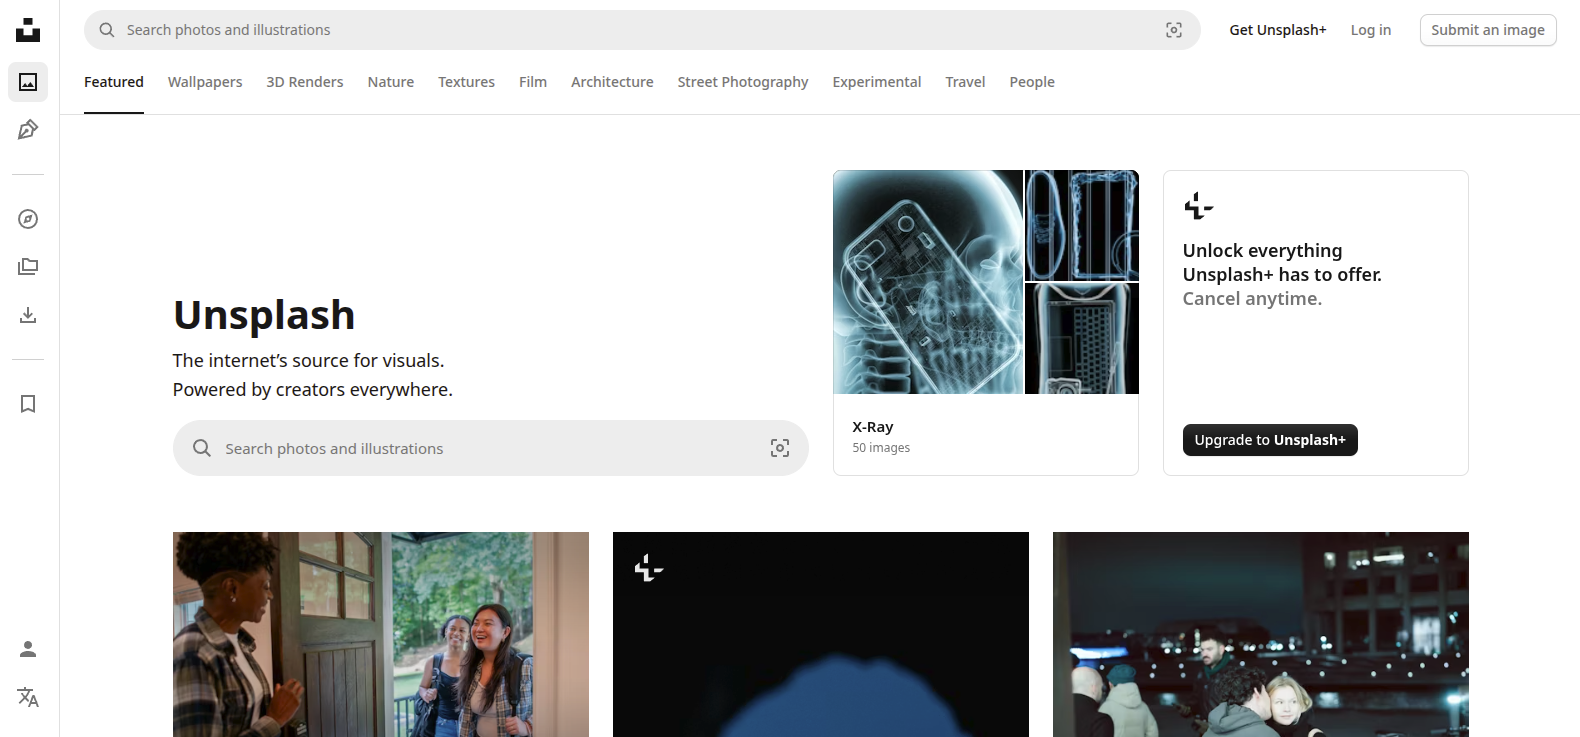
Task: Click the Log in link
Action: coord(1371,30)
